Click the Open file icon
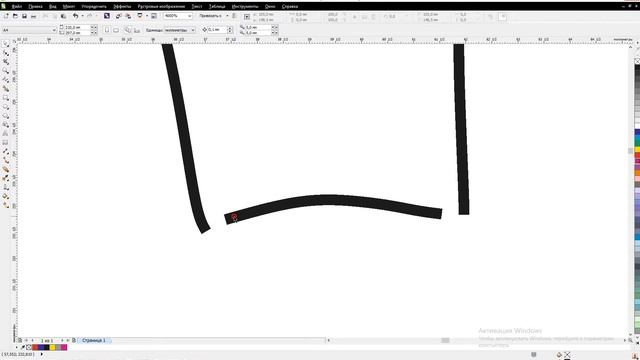Viewport: 640px width, 360px height. point(15,16)
